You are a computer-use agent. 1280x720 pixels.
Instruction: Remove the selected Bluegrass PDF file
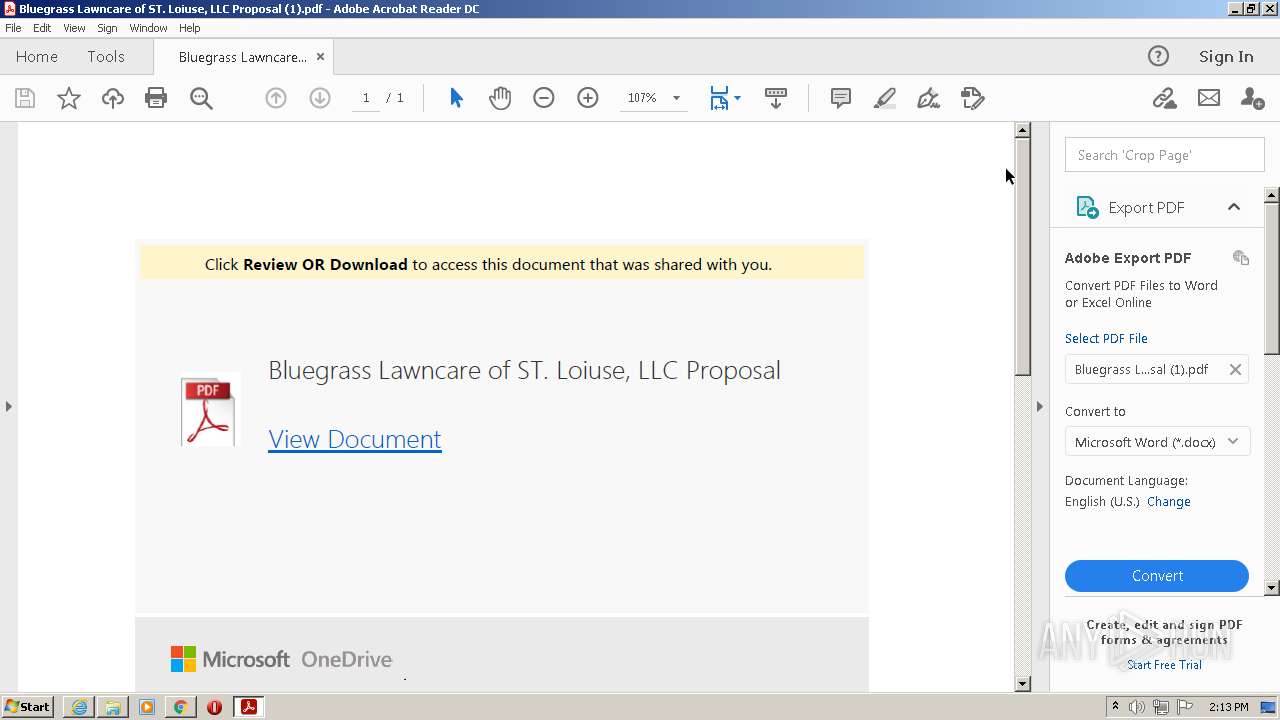click(1235, 369)
